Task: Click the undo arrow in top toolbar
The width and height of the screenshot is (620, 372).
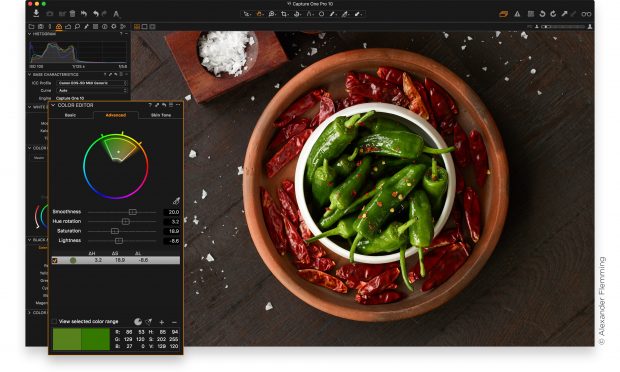Action: (96, 14)
